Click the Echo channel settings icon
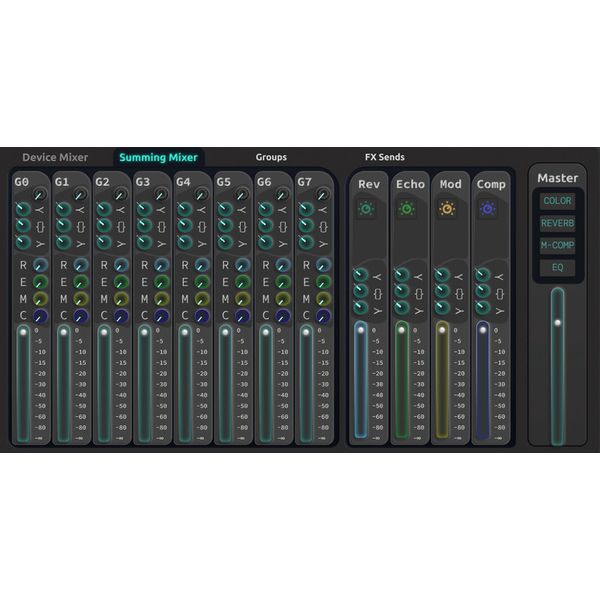 click(x=409, y=209)
